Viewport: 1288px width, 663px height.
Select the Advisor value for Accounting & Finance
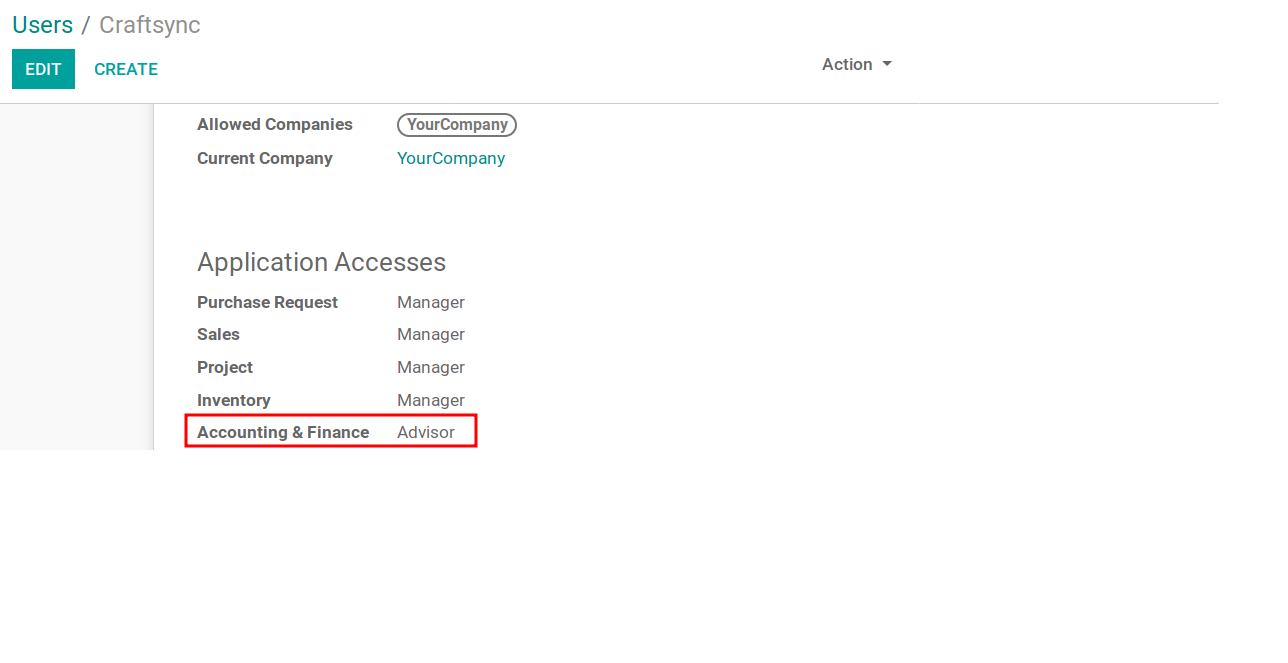[x=425, y=432]
